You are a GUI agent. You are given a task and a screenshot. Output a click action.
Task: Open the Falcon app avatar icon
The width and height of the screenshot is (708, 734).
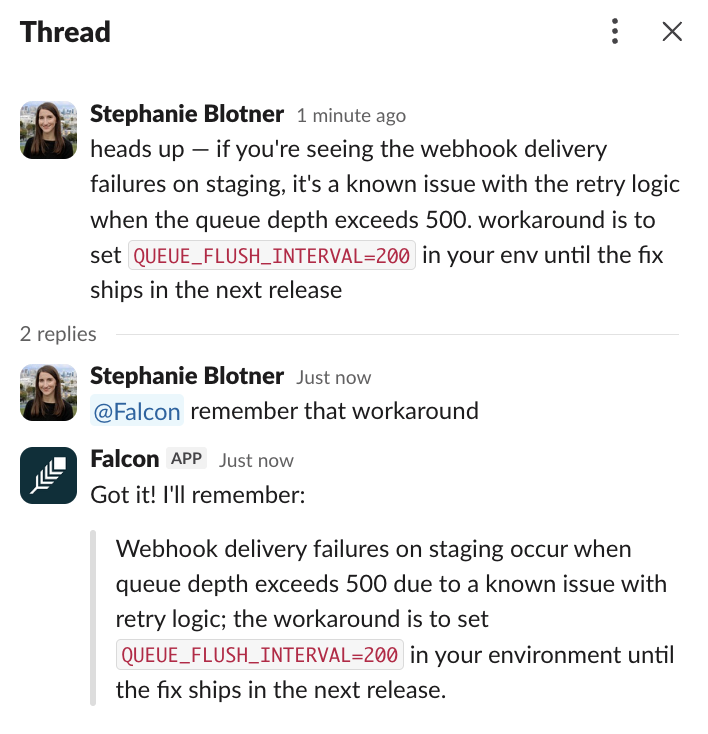[49, 475]
